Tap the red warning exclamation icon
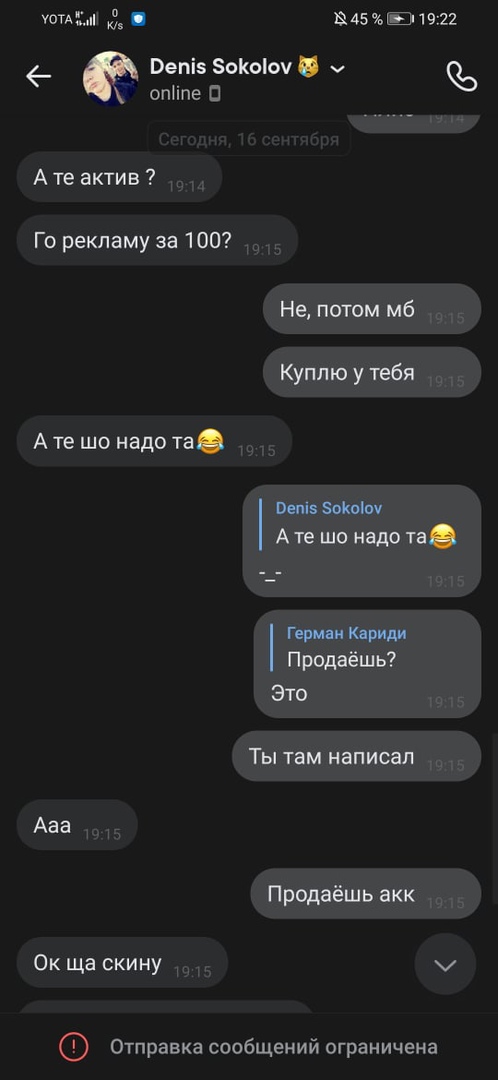This screenshot has height=1080, width=498. pos(73,1047)
